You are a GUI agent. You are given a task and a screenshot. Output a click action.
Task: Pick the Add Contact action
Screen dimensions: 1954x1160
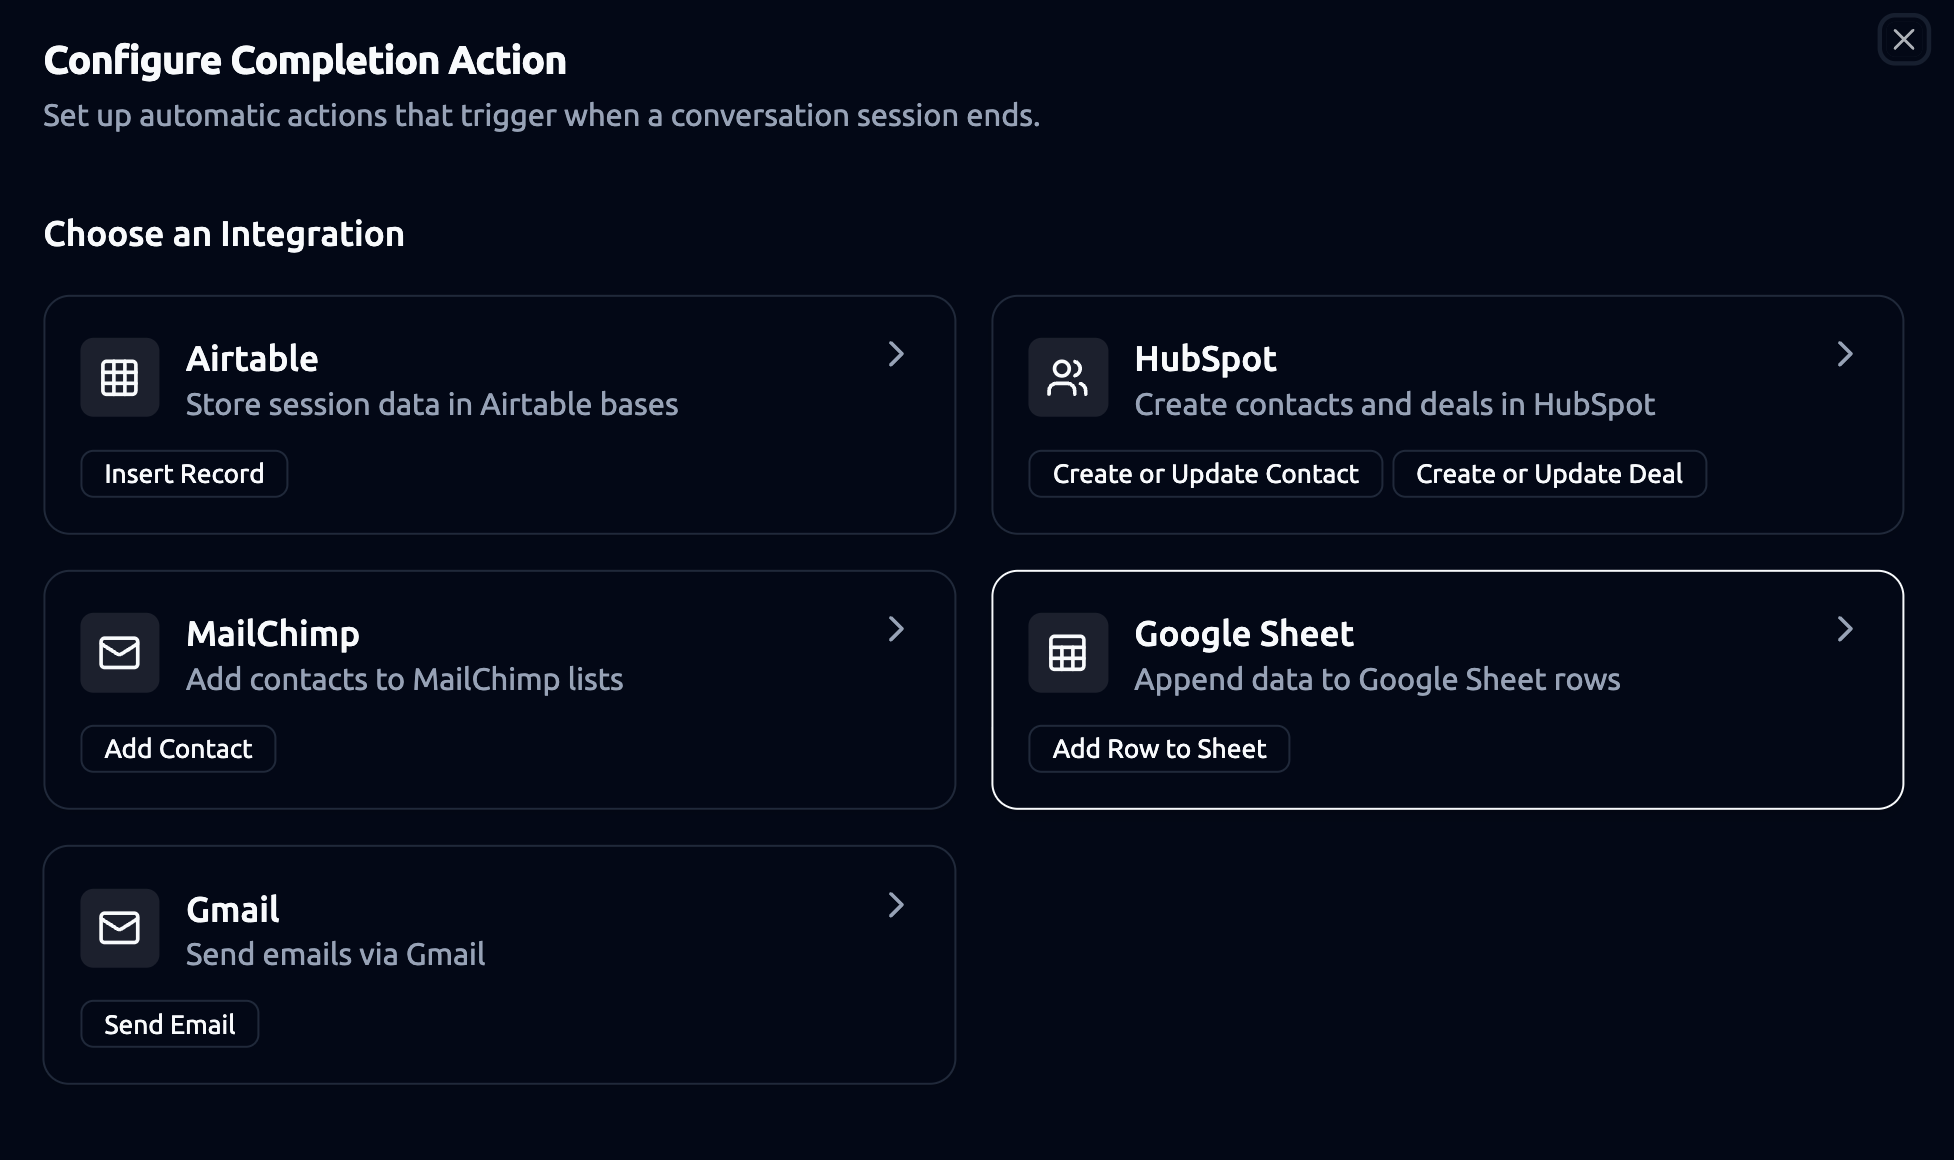(x=178, y=749)
